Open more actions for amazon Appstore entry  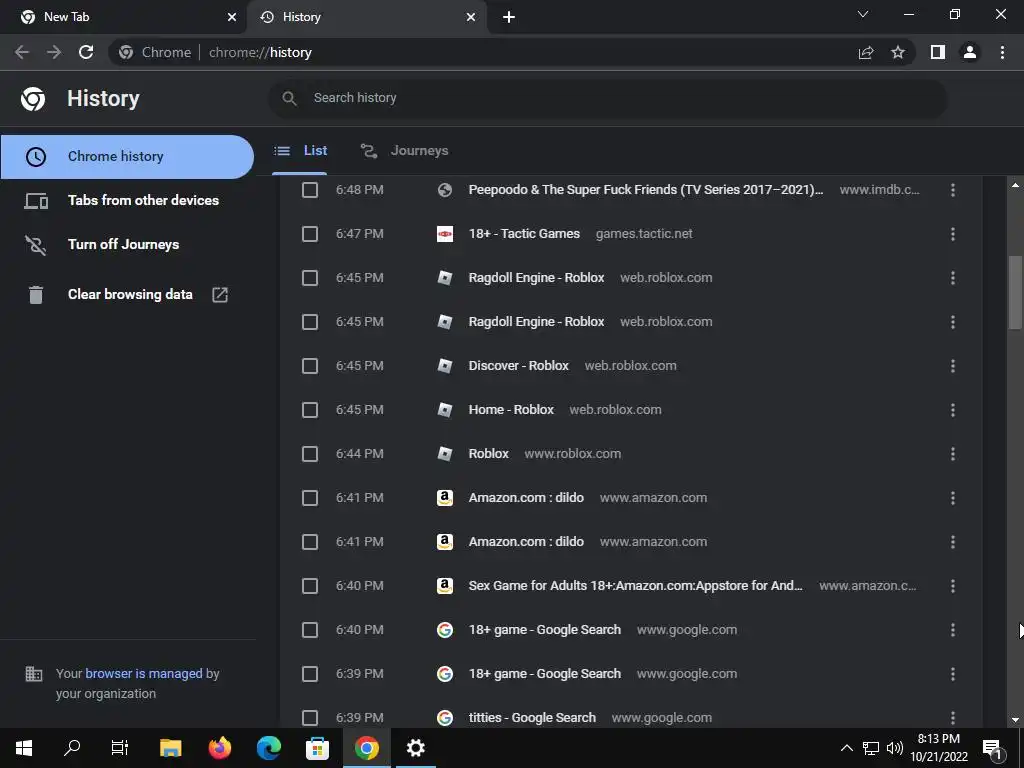[x=953, y=586]
